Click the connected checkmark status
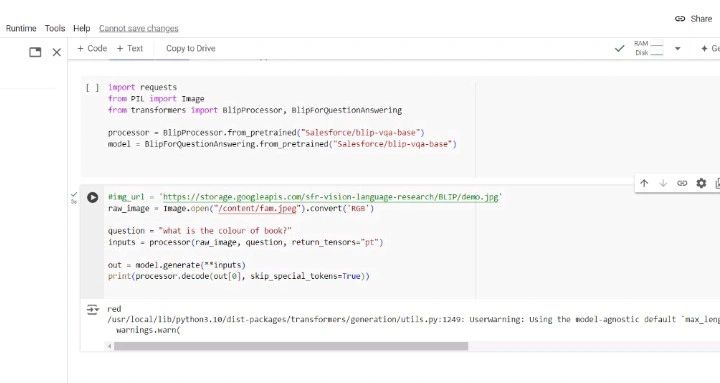 (619, 48)
